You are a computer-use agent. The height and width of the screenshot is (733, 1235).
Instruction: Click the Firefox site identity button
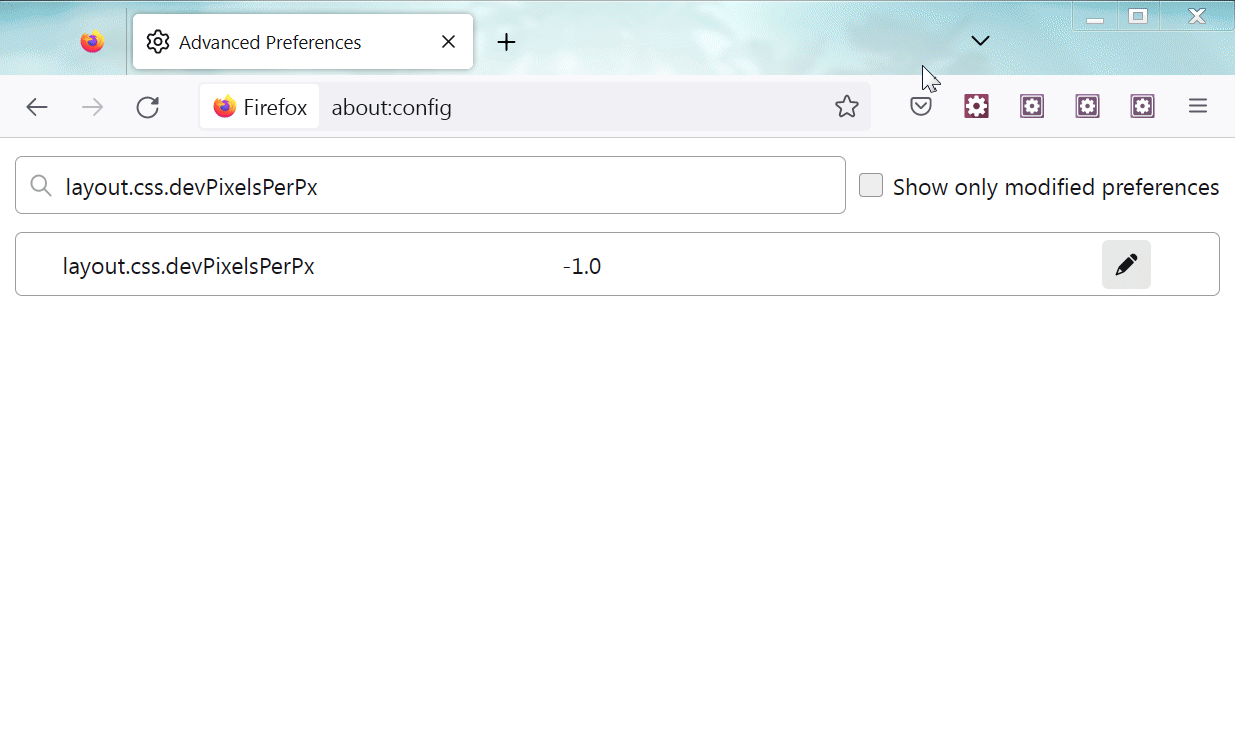(x=260, y=107)
